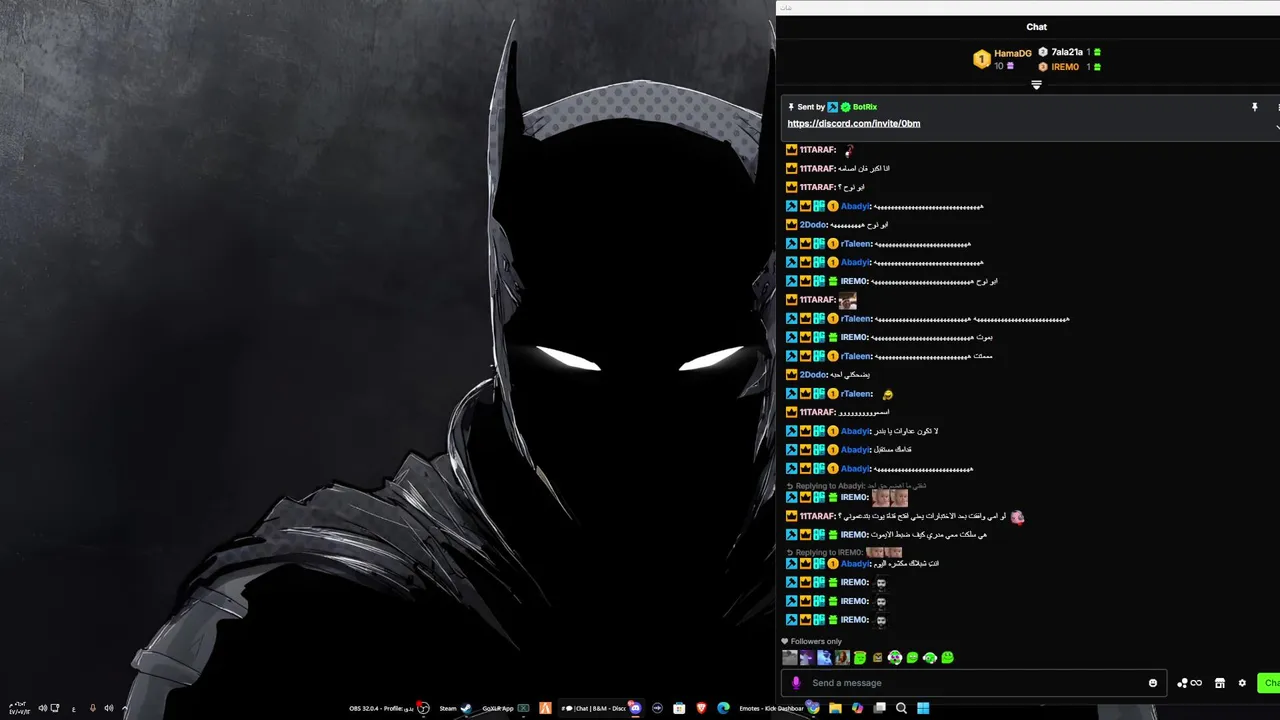Open OBS 32.0.4 in the taskbar
The image size is (1280, 720).
coord(389,708)
